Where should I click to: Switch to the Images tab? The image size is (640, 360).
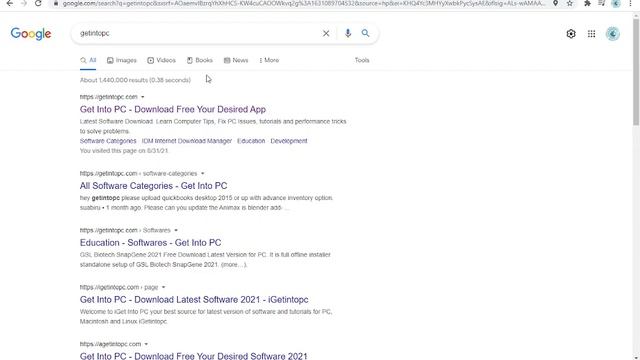[122, 60]
